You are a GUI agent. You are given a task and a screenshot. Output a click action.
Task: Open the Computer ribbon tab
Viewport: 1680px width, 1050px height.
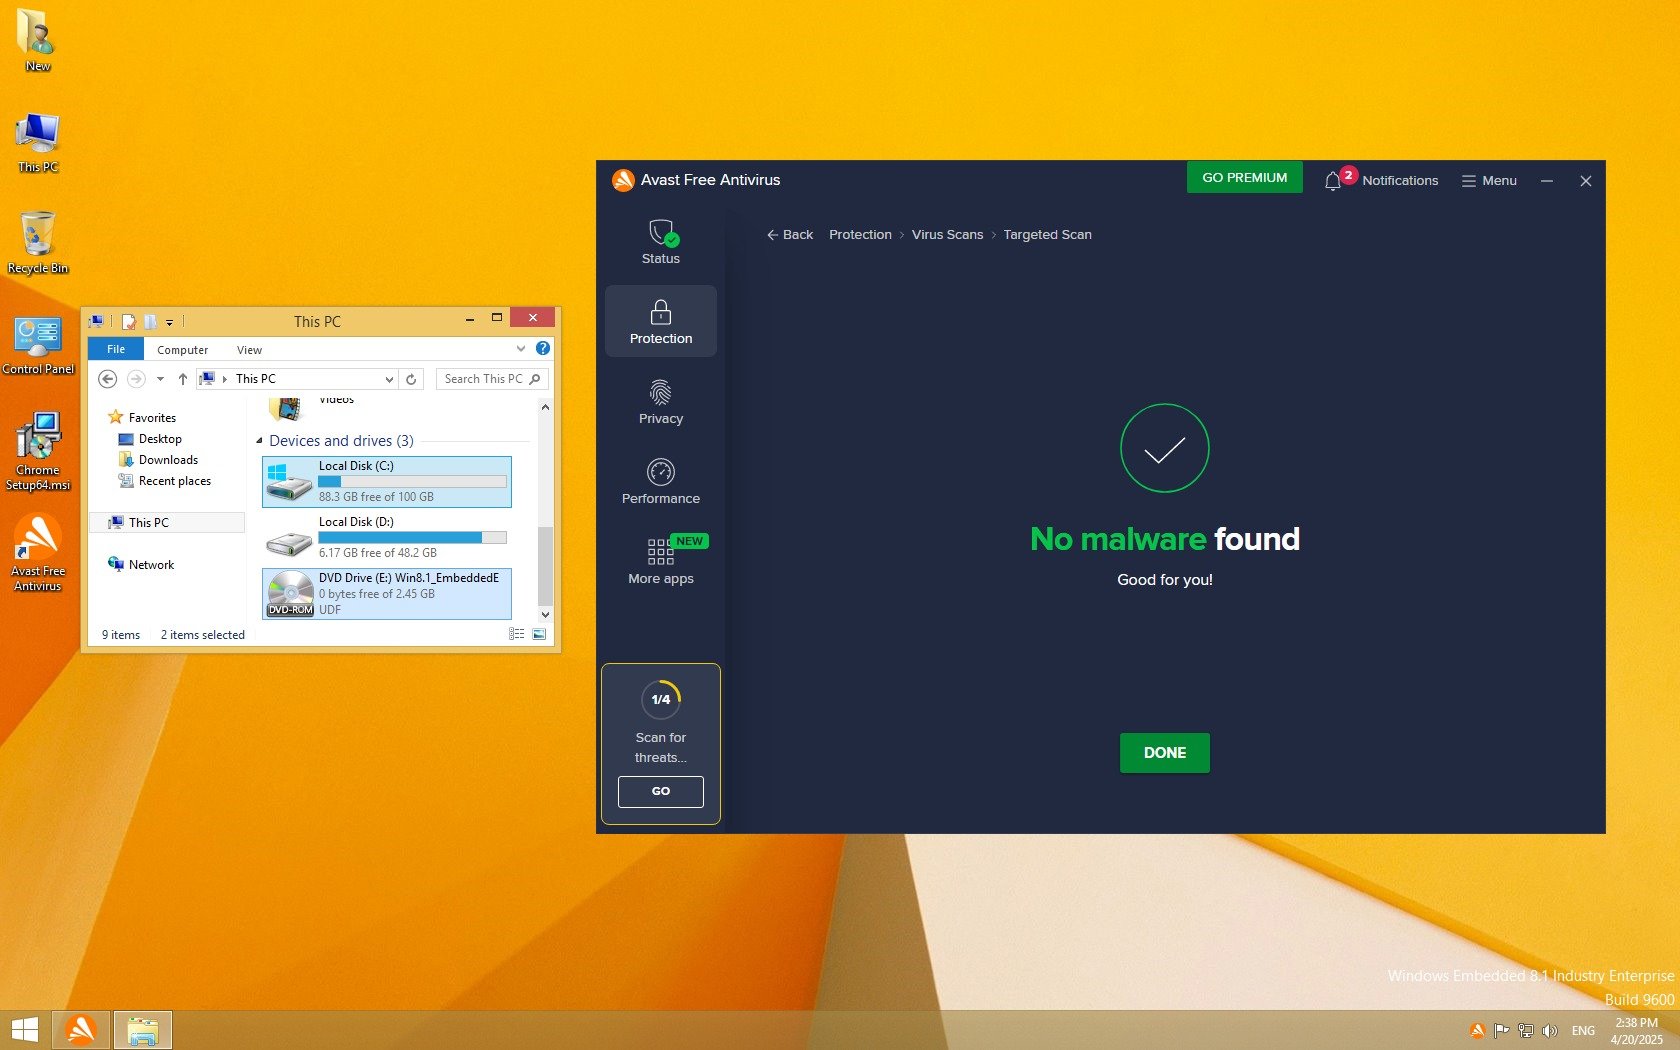tap(182, 350)
